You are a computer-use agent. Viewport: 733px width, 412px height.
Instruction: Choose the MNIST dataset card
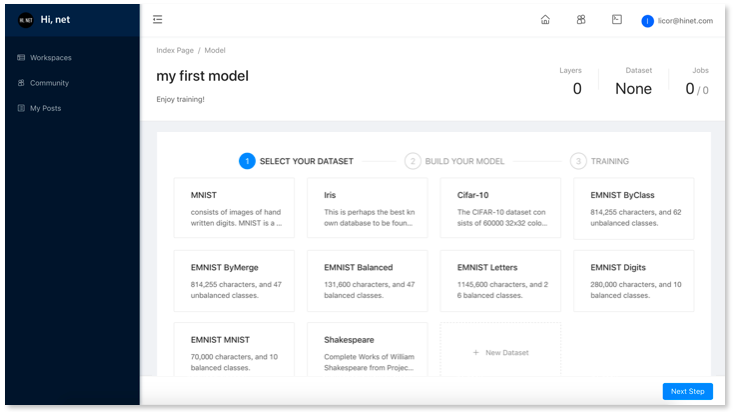click(234, 208)
